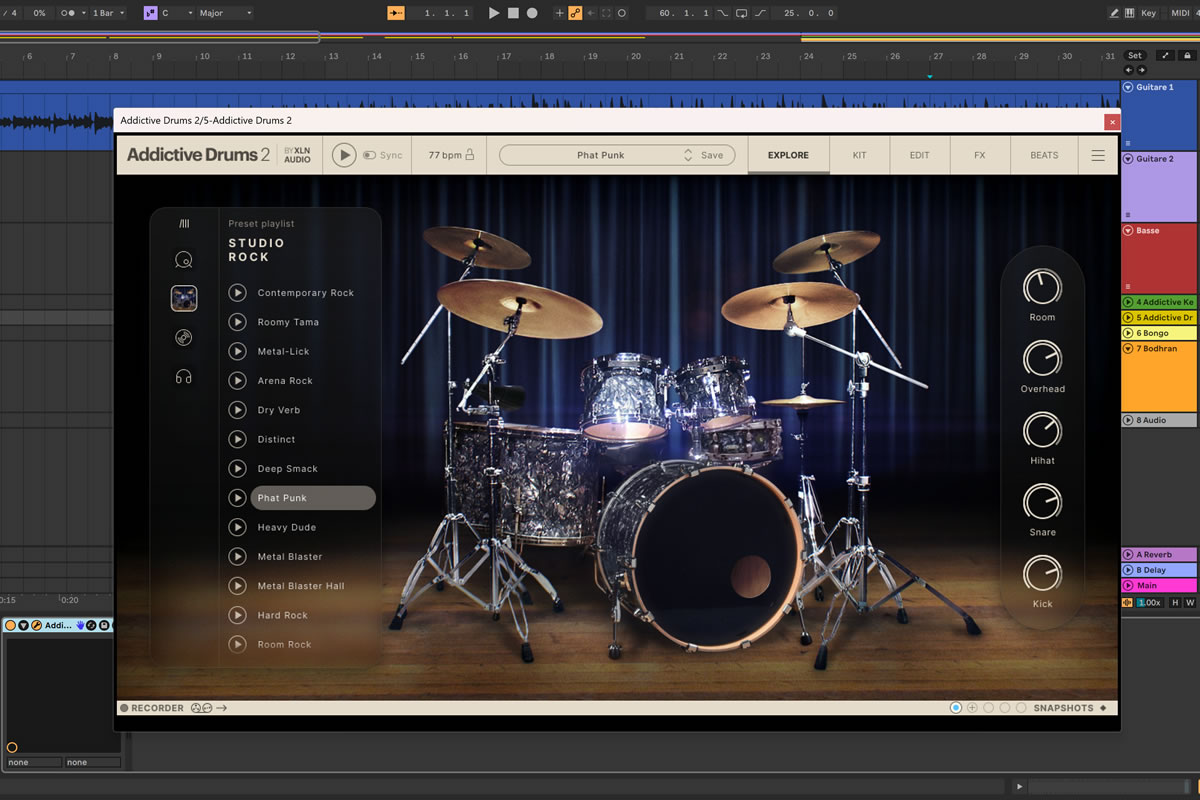1200x800 pixels.
Task: Select the third snapshot slot
Action: (x=988, y=707)
